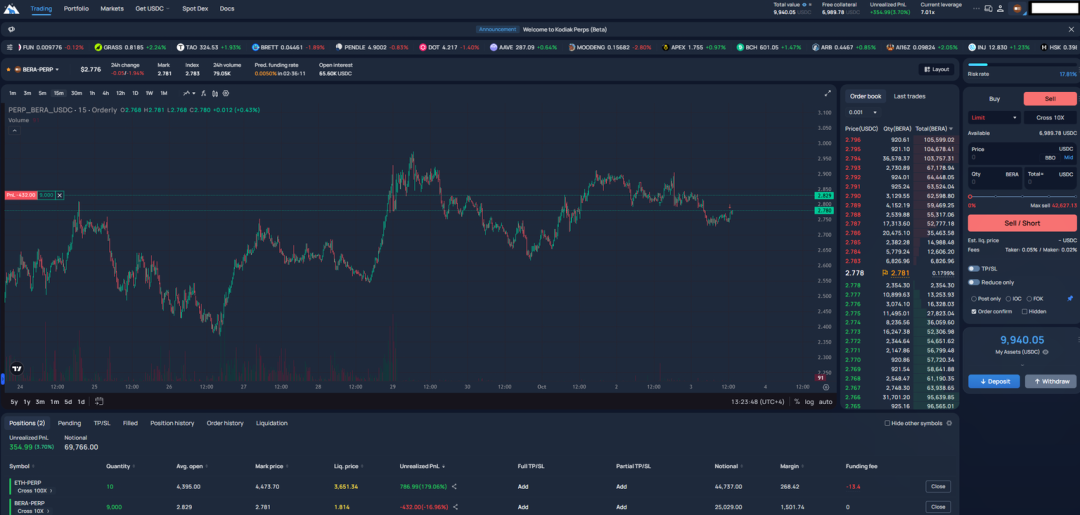Switch to the Last trades tab
The image size is (1080, 515).
pos(909,96)
